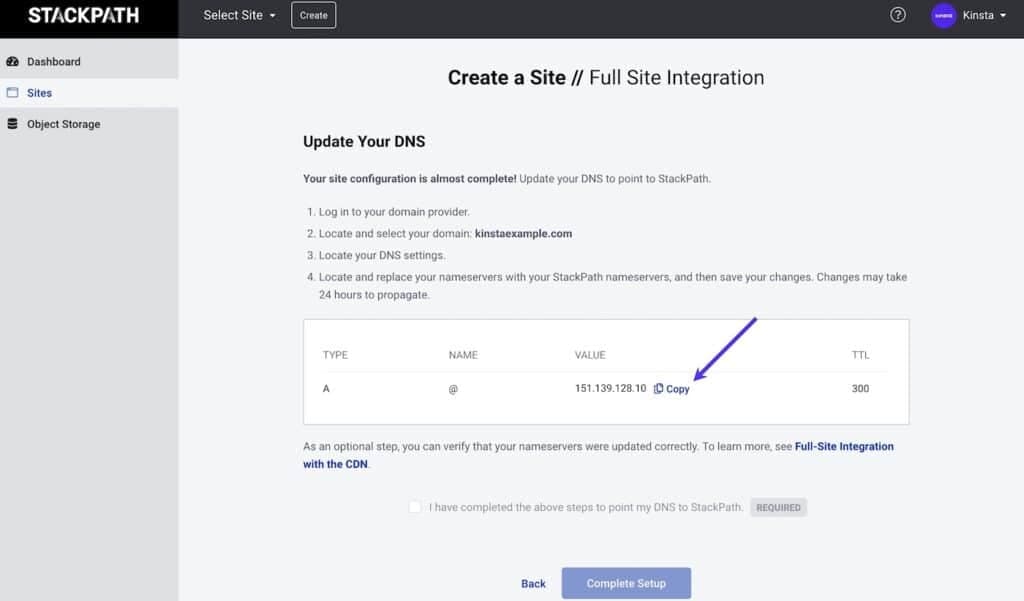The image size is (1024, 601).
Task: Open Object Storage from sidebar
Action: (63, 124)
